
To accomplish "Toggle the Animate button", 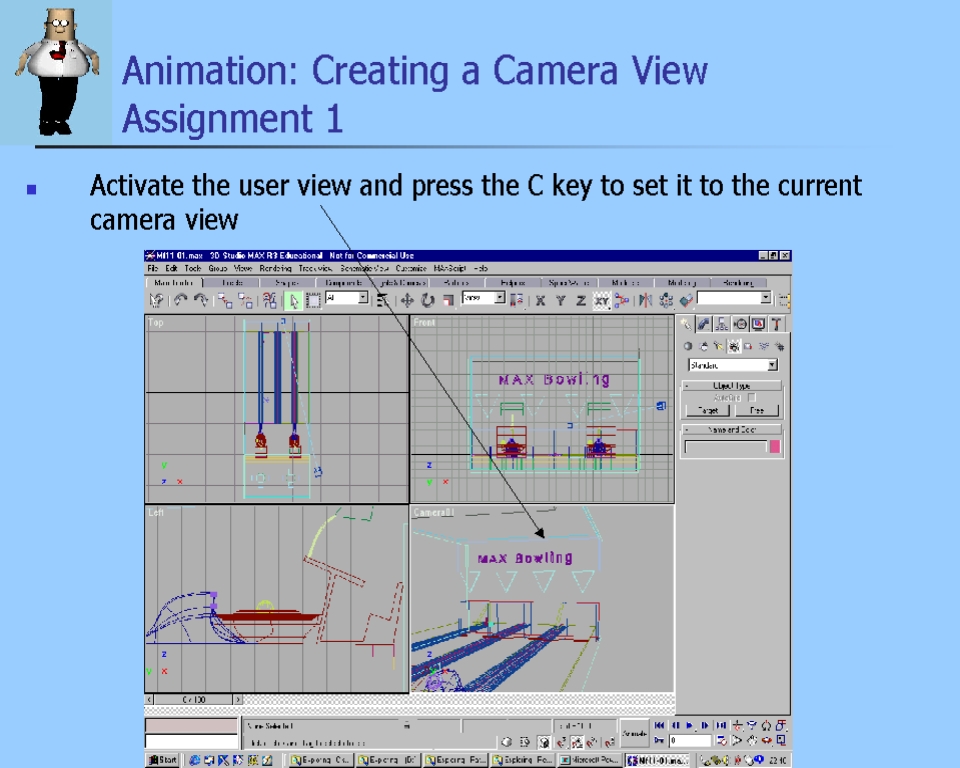I will [634, 733].
